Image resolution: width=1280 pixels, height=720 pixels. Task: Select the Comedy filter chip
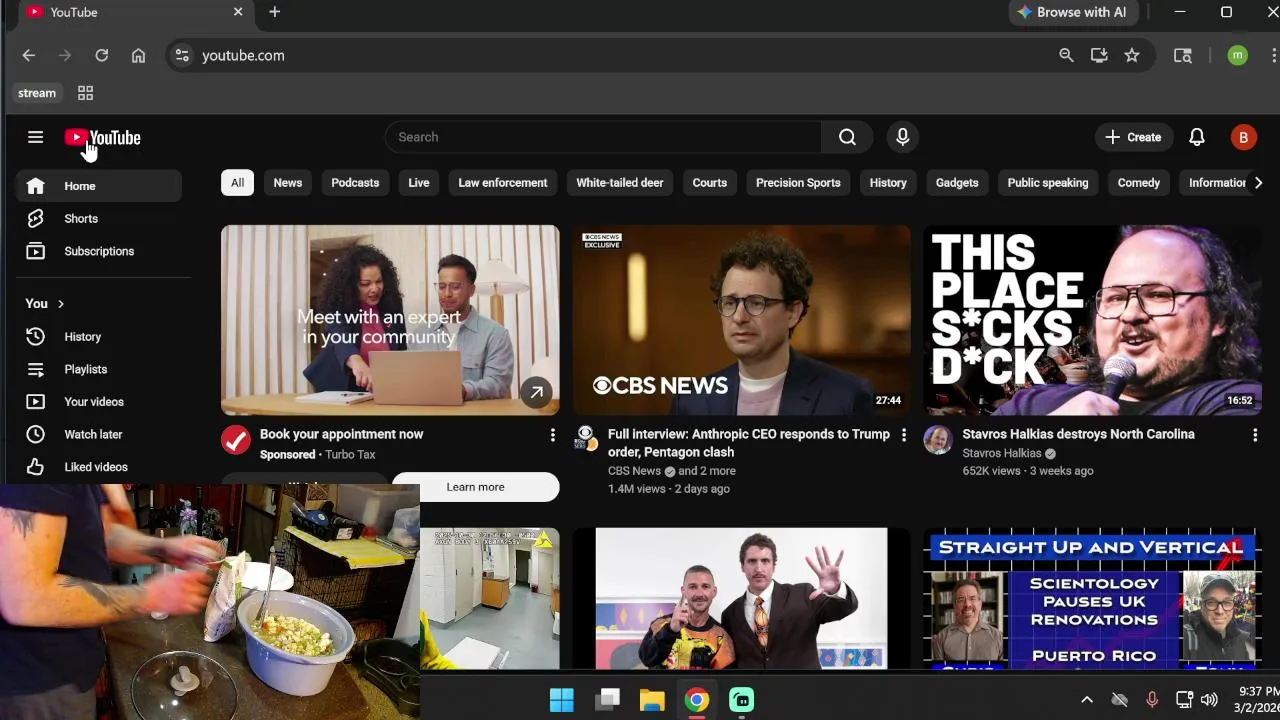(1138, 183)
